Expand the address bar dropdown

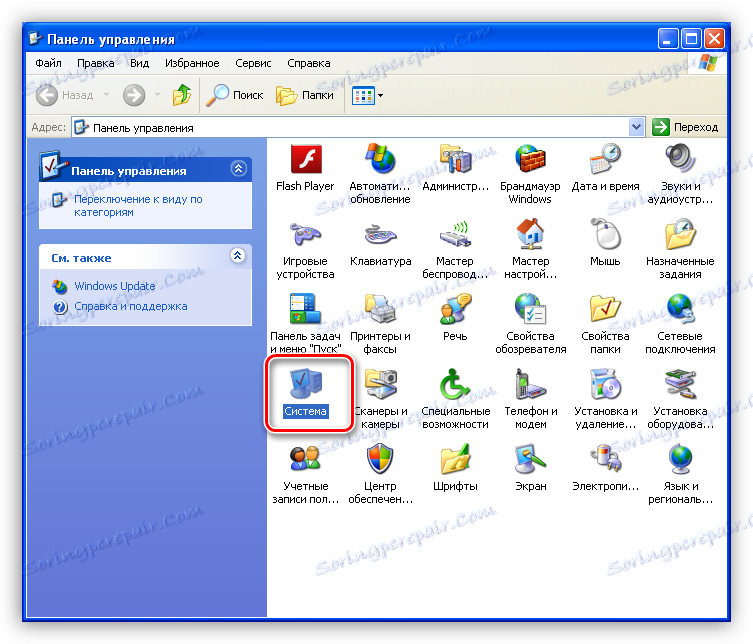point(636,127)
